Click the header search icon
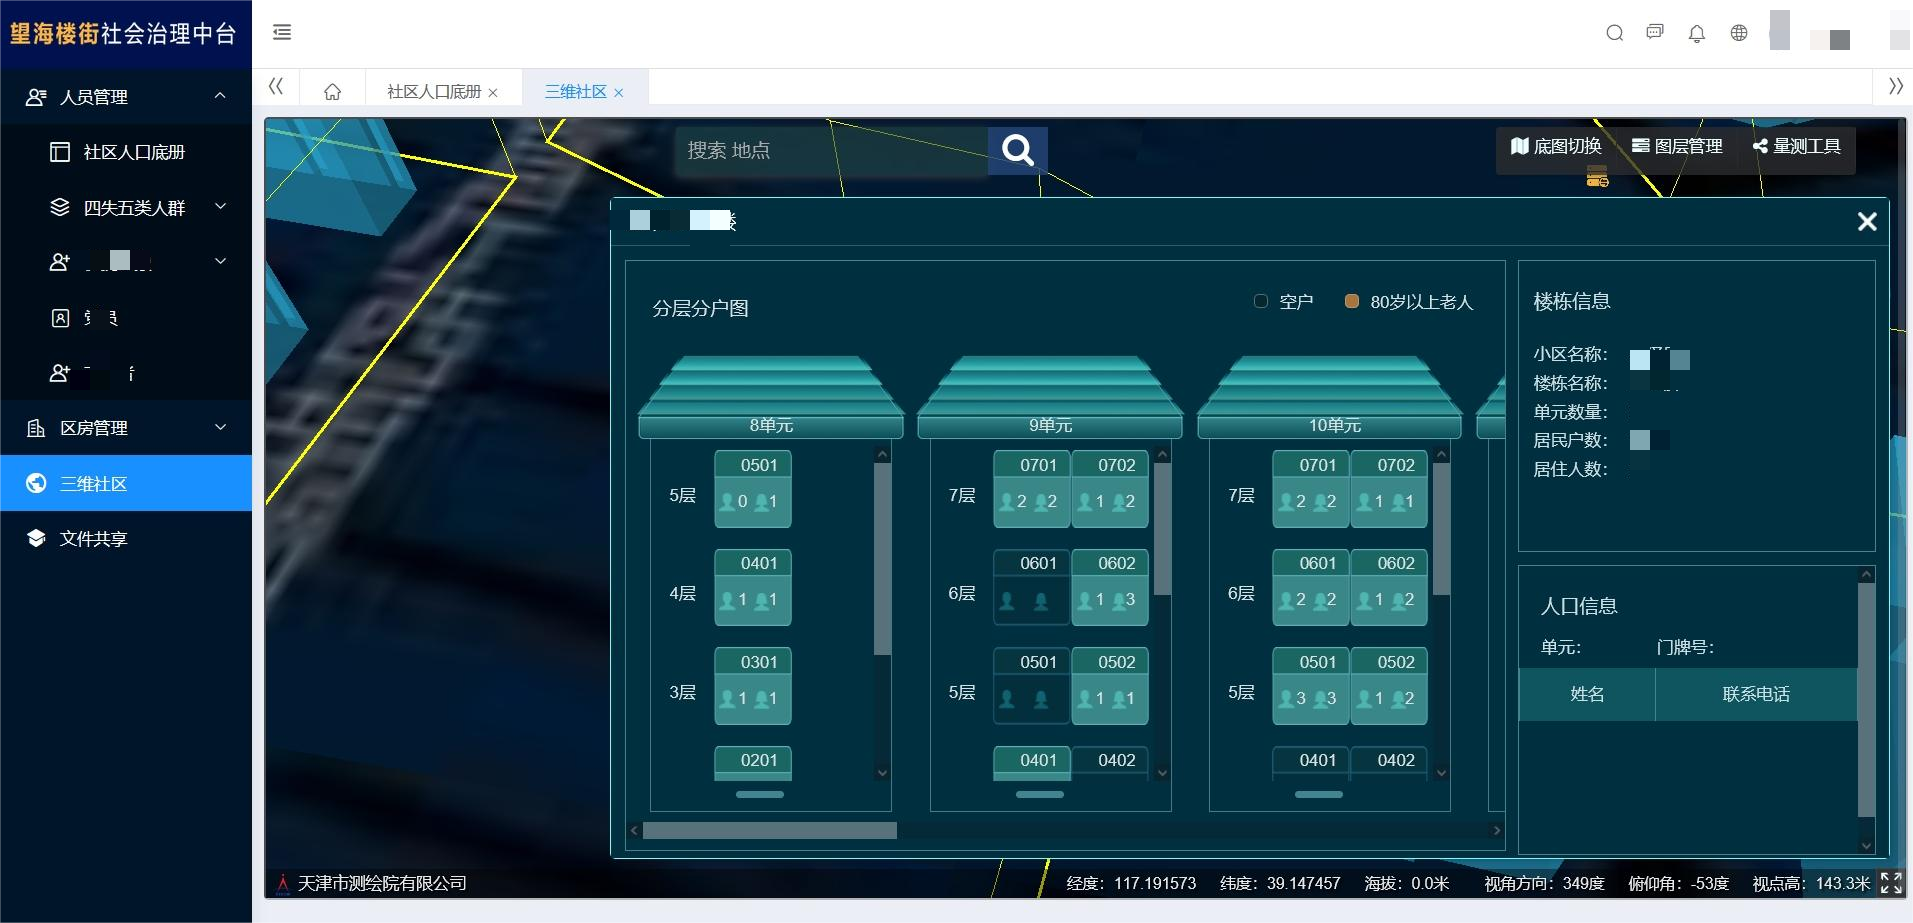 [x=1614, y=33]
